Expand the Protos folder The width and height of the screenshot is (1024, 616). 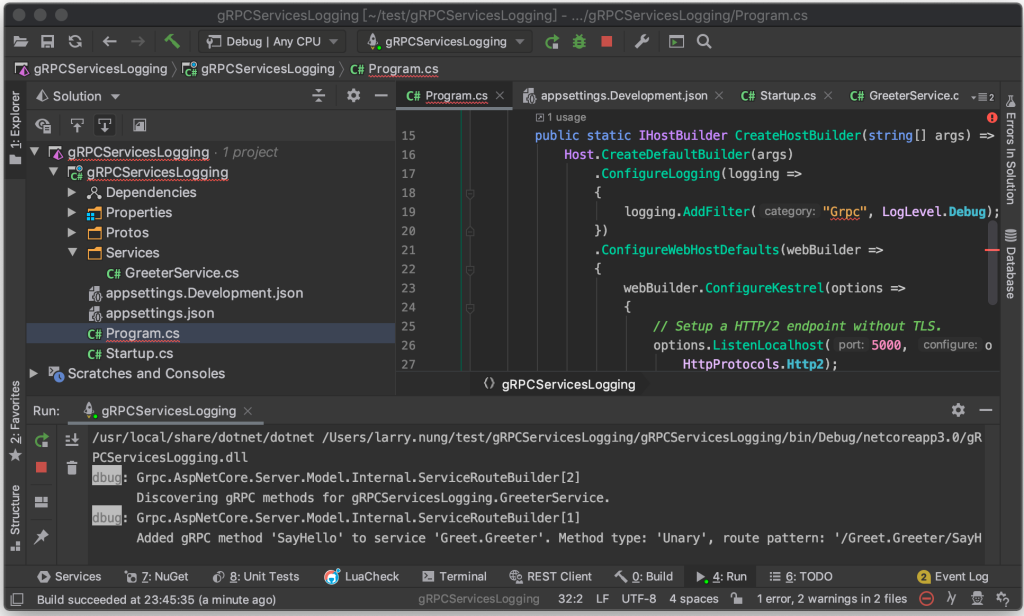click(72, 233)
